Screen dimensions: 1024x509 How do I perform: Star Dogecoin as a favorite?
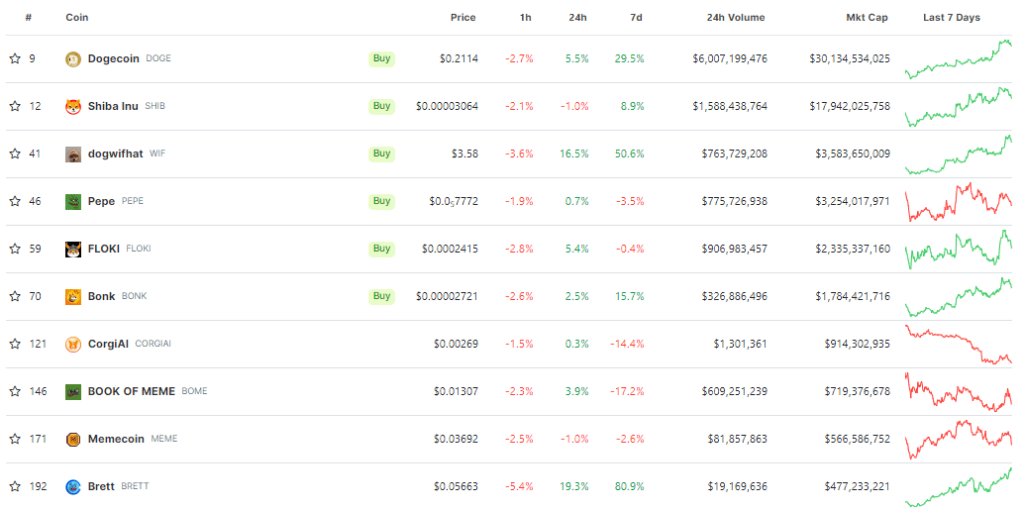(14, 59)
